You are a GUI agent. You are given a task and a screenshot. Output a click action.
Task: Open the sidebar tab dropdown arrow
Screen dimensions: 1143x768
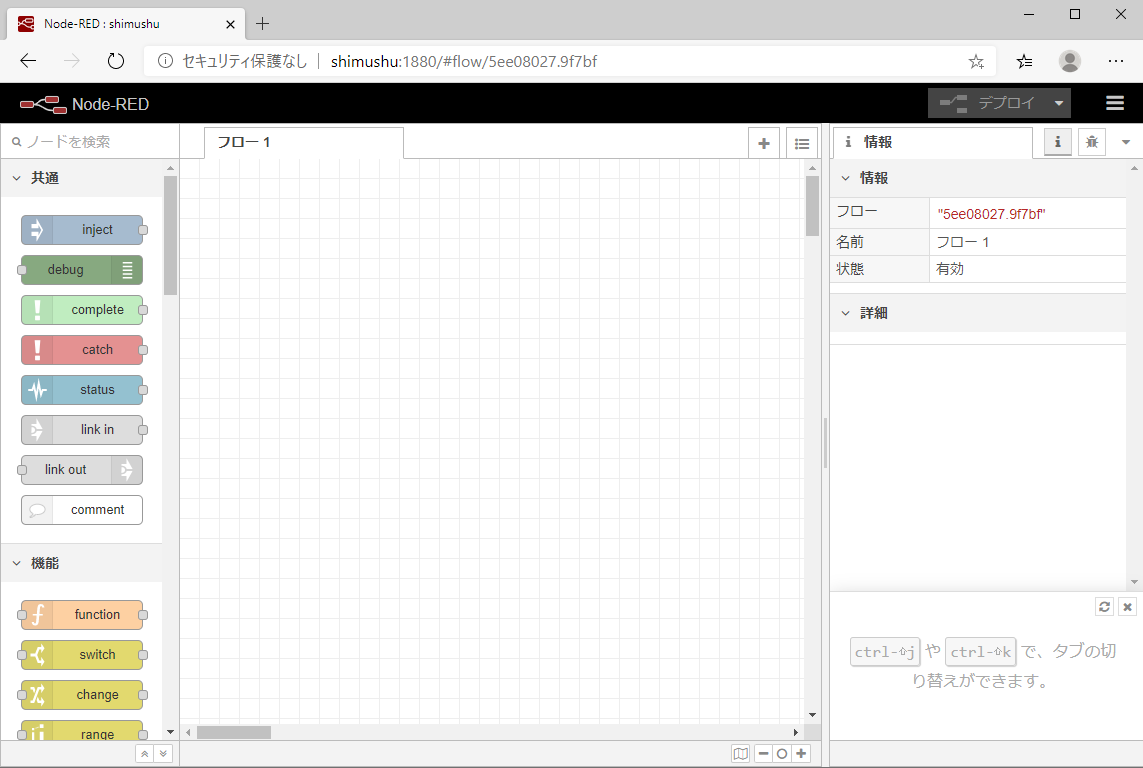coord(1126,142)
